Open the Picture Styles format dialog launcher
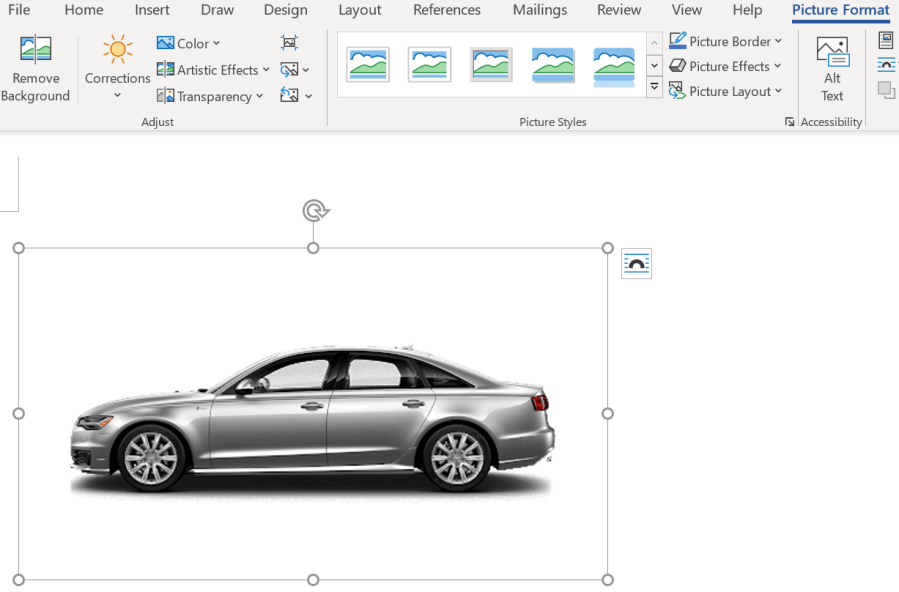This screenshot has height=592, width=899. tap(789, 122)
